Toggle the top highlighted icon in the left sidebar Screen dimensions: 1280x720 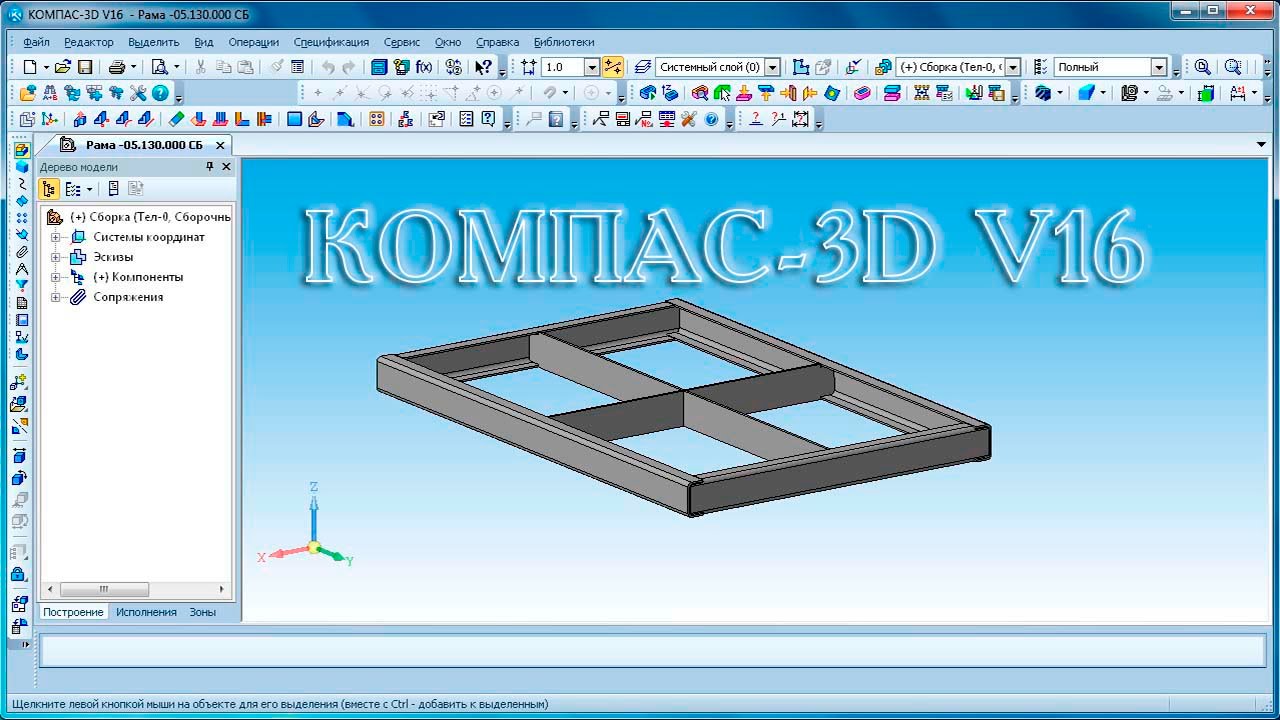[x=22, y=150]
